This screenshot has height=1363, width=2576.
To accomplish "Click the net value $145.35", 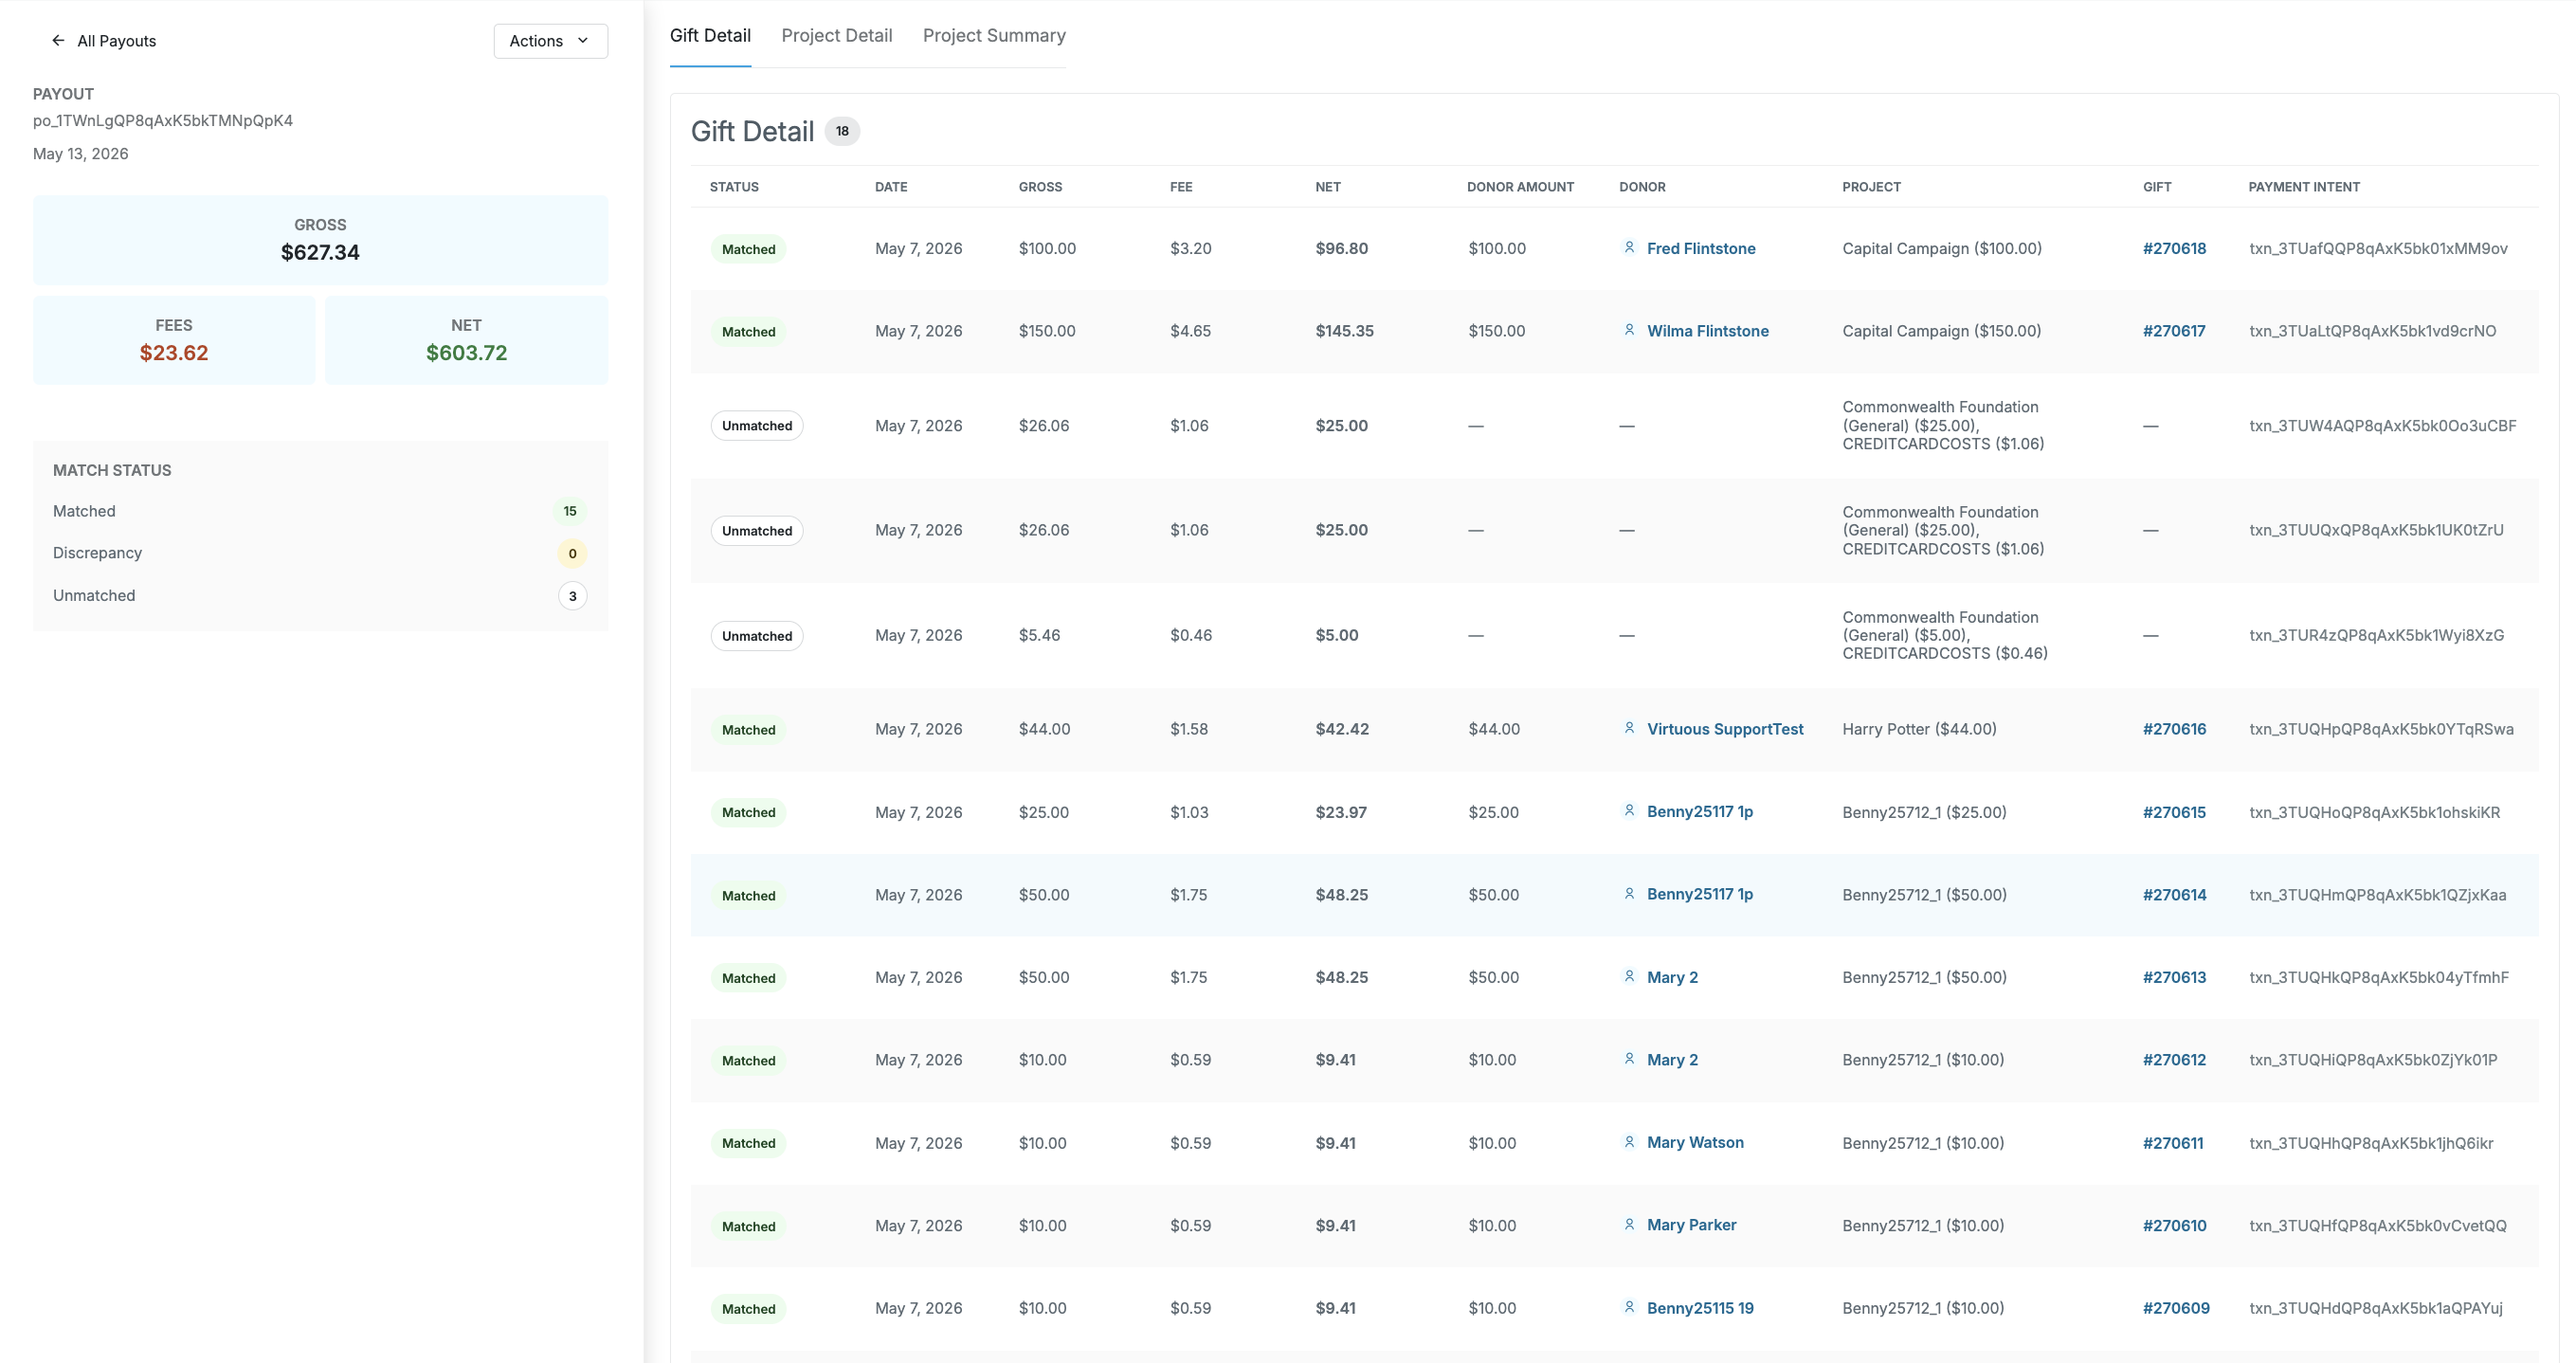I will click(1344, 331).
